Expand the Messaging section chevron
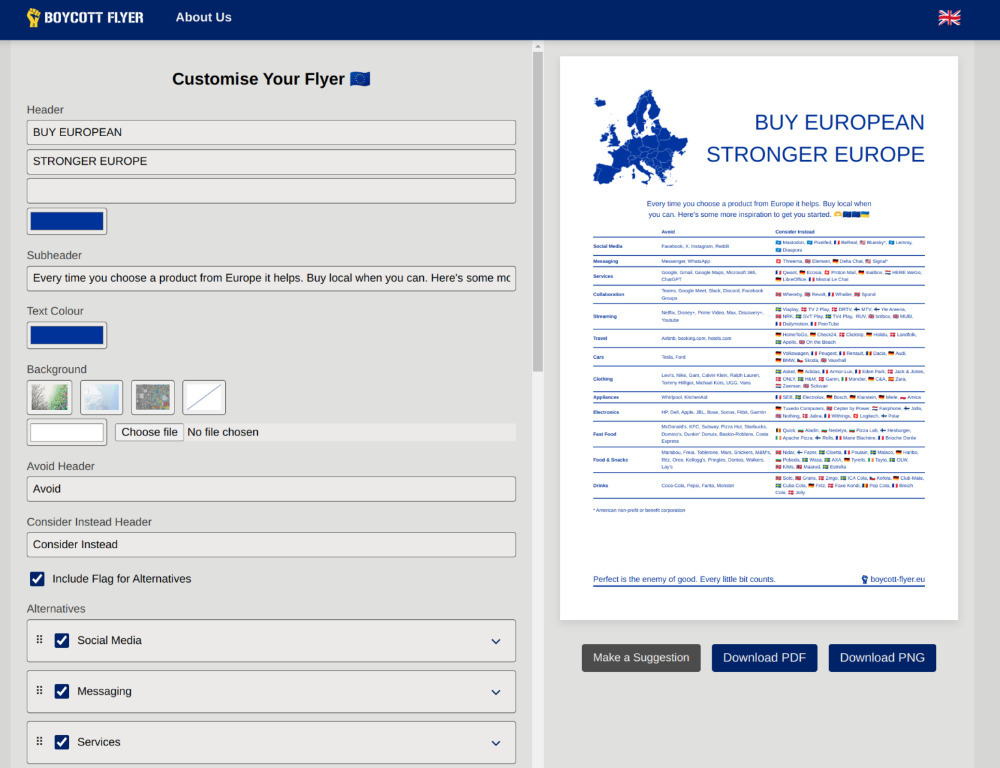This screenshot has height=768, width=1000. pyautogui.click(x=496, y=692)
